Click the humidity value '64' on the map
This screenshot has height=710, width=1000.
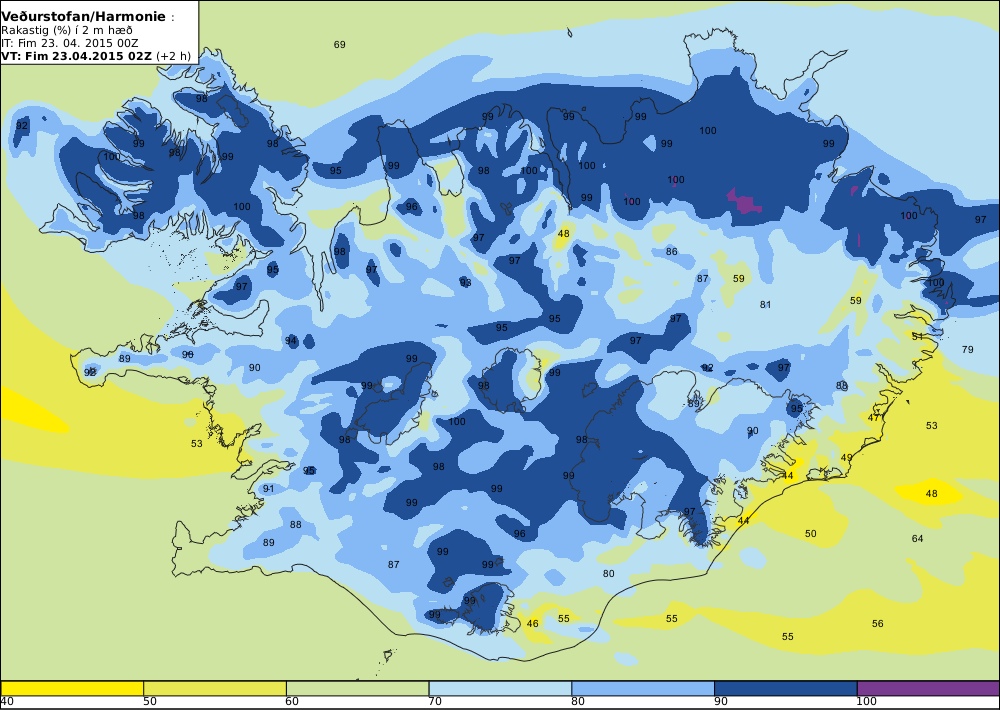(x=917, y=539)
